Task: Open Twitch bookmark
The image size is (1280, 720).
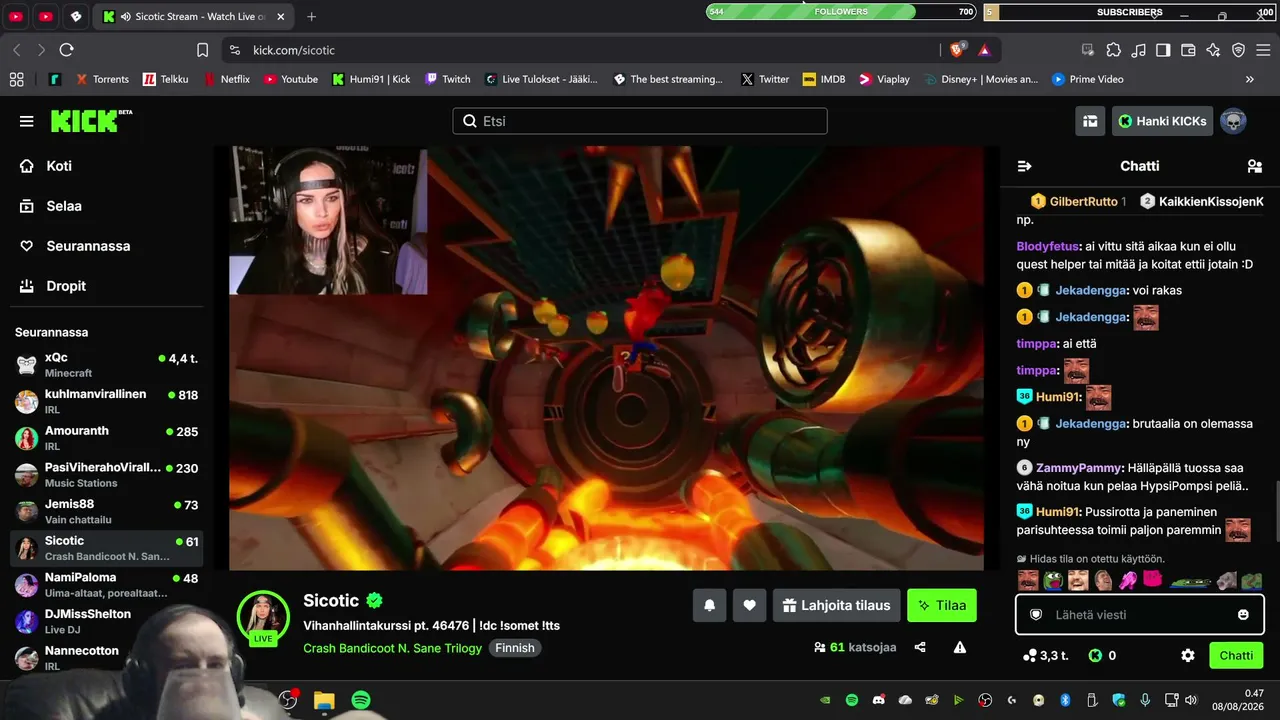Action: point(447,79)
